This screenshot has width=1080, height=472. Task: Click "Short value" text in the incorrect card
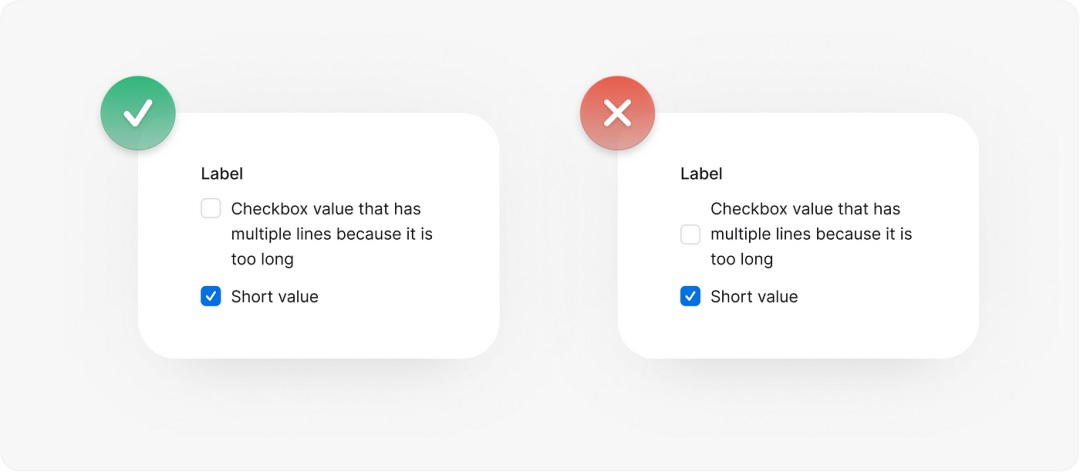[754, 297]
